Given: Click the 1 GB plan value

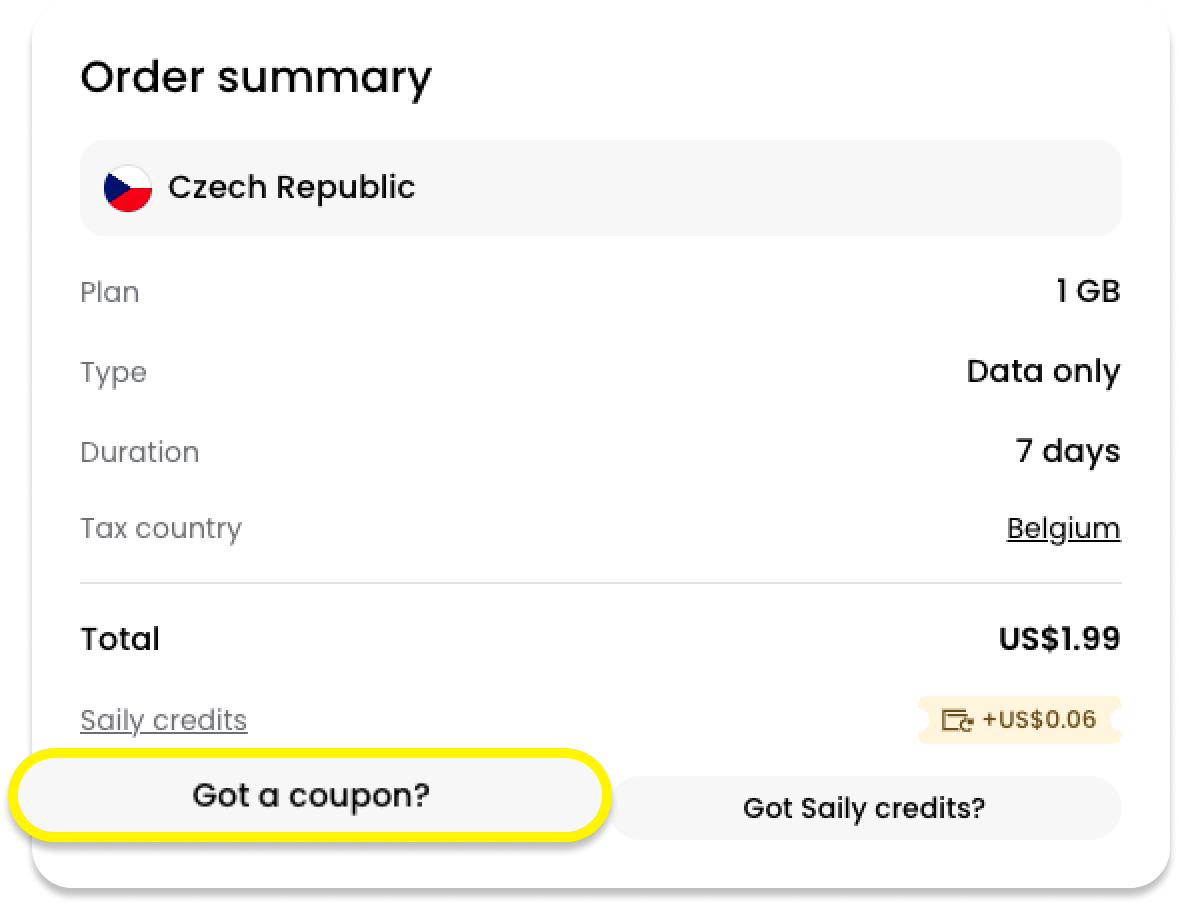Looking at the screenshot, I should coord(1087,291).
